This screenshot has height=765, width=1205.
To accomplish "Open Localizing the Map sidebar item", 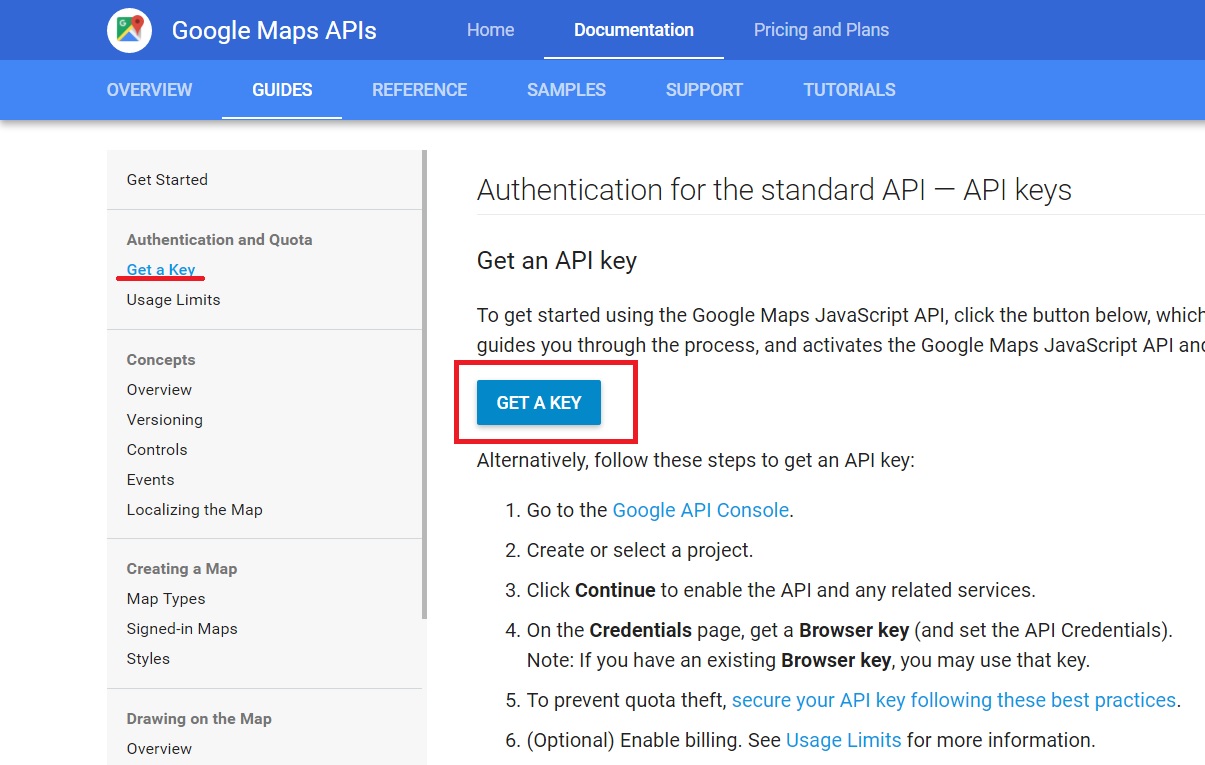I will coord(194,510).
